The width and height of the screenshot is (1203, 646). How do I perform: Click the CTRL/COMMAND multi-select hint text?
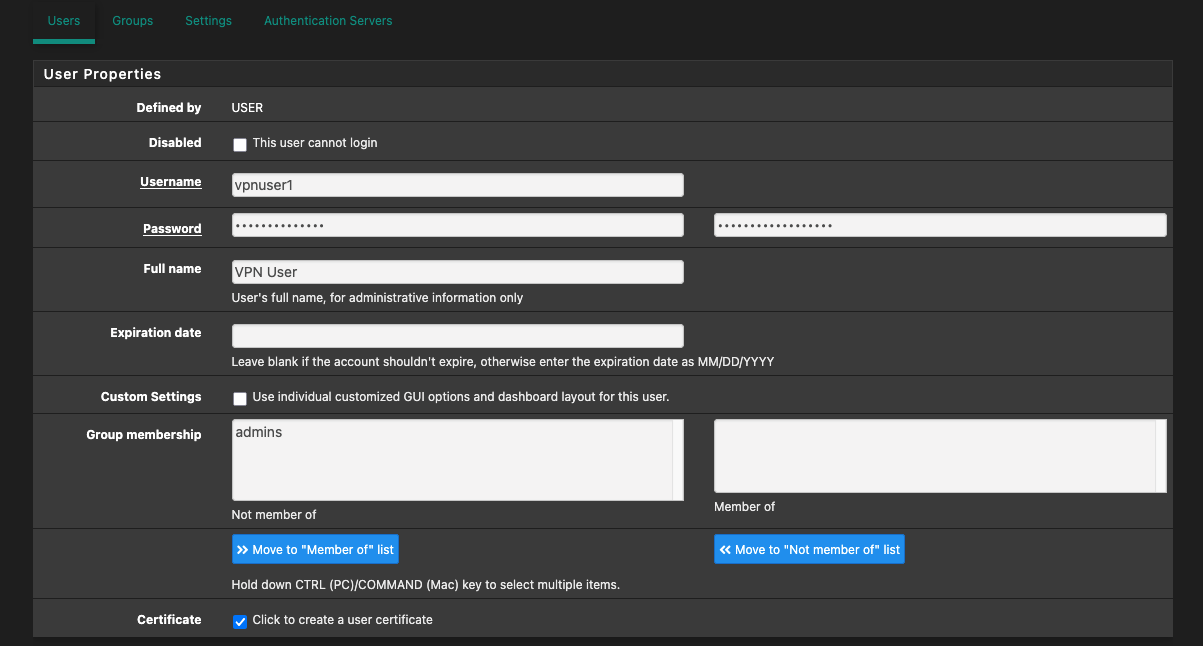coord(426,585)
